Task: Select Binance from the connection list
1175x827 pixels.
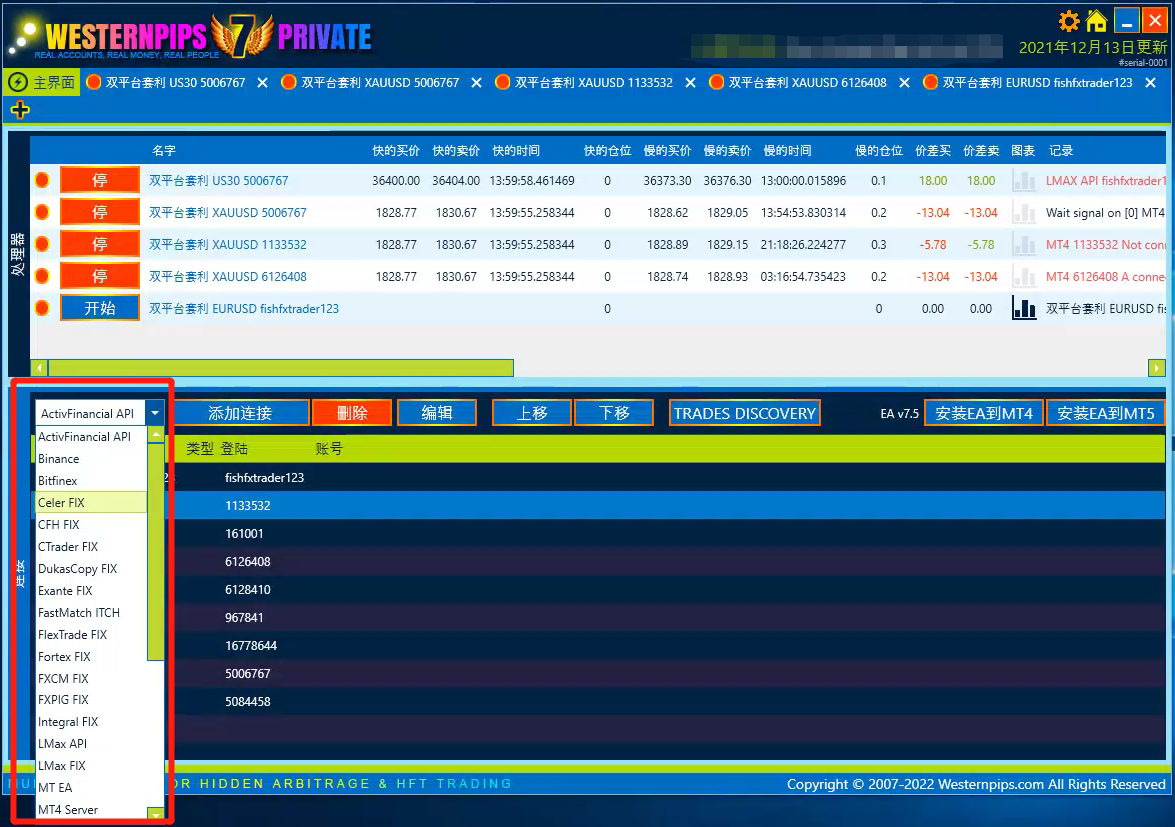Action: (91, 458)
